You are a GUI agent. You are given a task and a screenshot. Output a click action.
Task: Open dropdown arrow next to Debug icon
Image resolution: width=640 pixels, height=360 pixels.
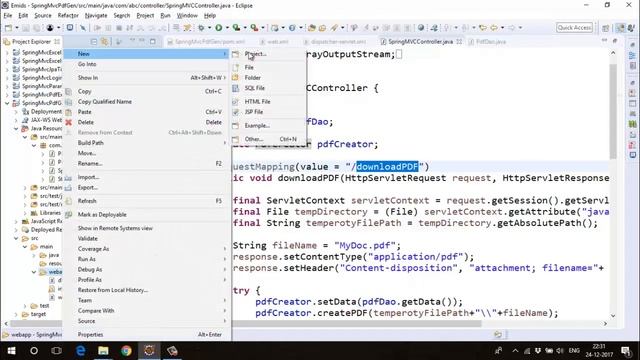tap(209, 28)
